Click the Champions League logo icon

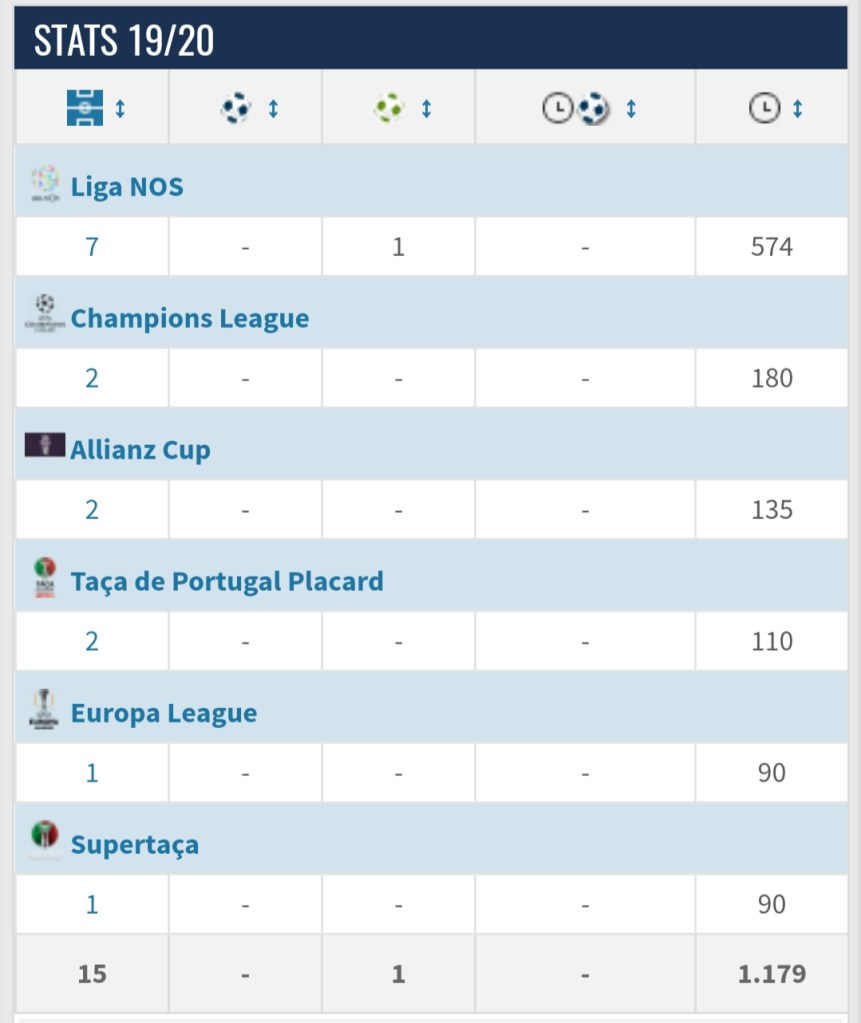(x=45, y=313)
